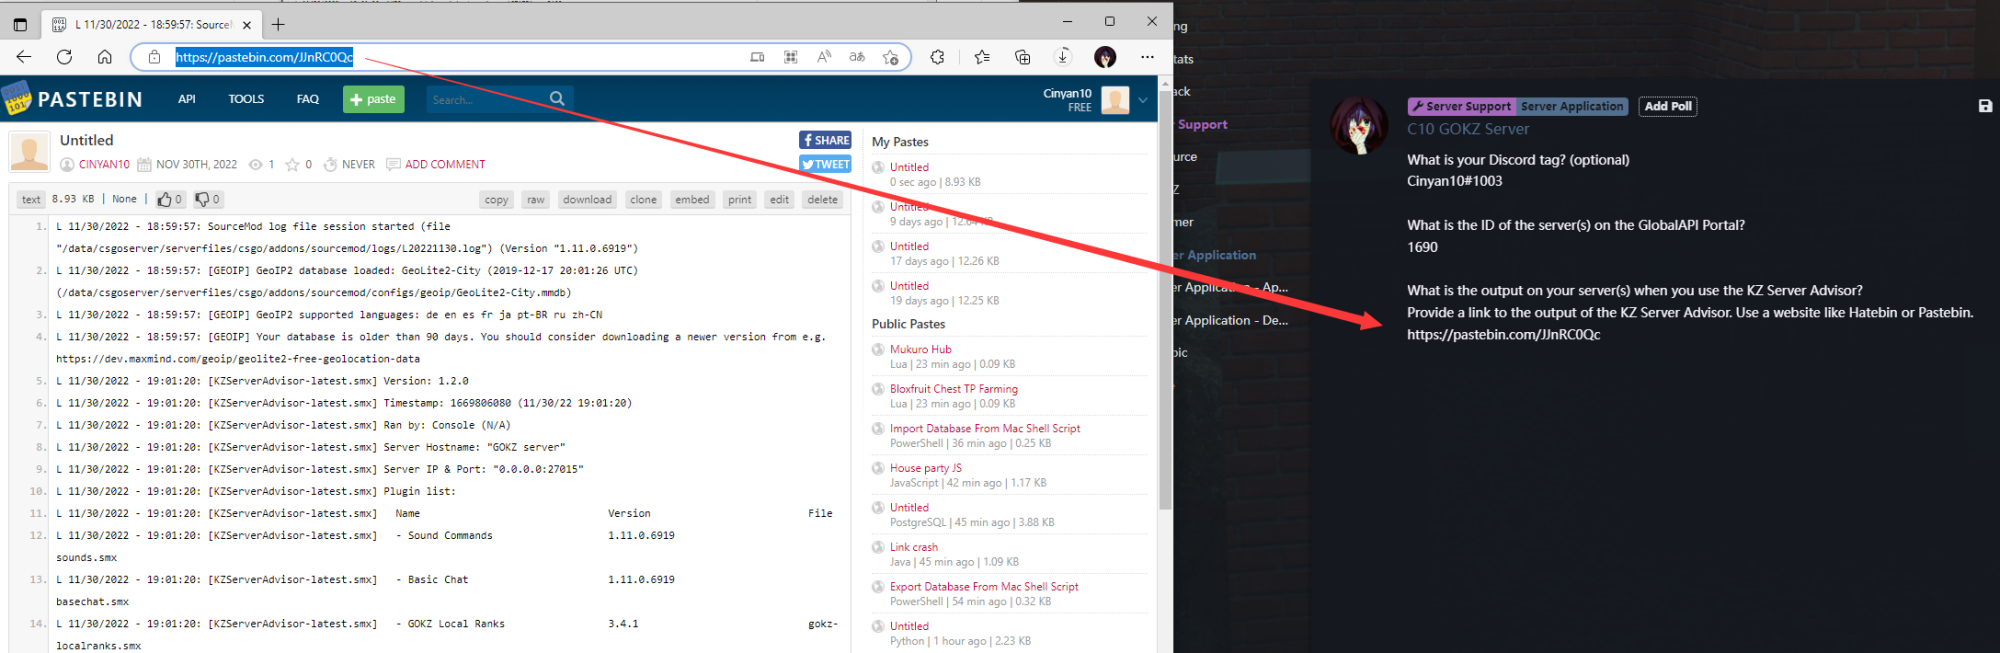Print the paste

click(x=740, y=199)
